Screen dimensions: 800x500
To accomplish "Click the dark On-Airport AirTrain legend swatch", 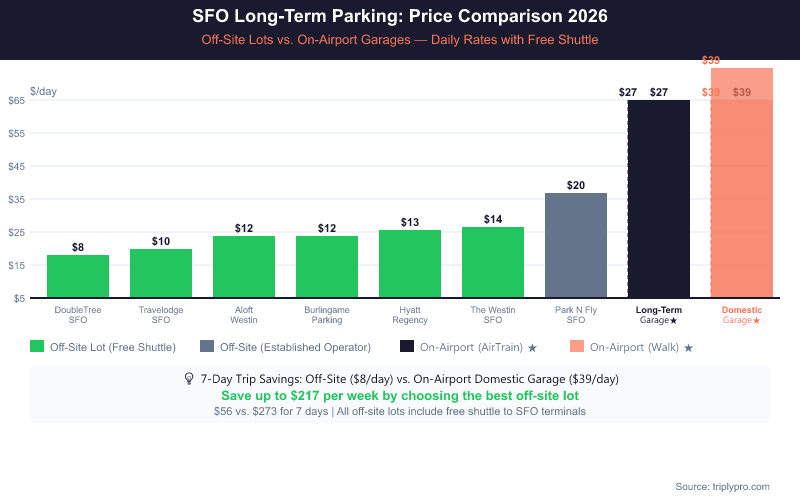I will click(x=407, y=347).
